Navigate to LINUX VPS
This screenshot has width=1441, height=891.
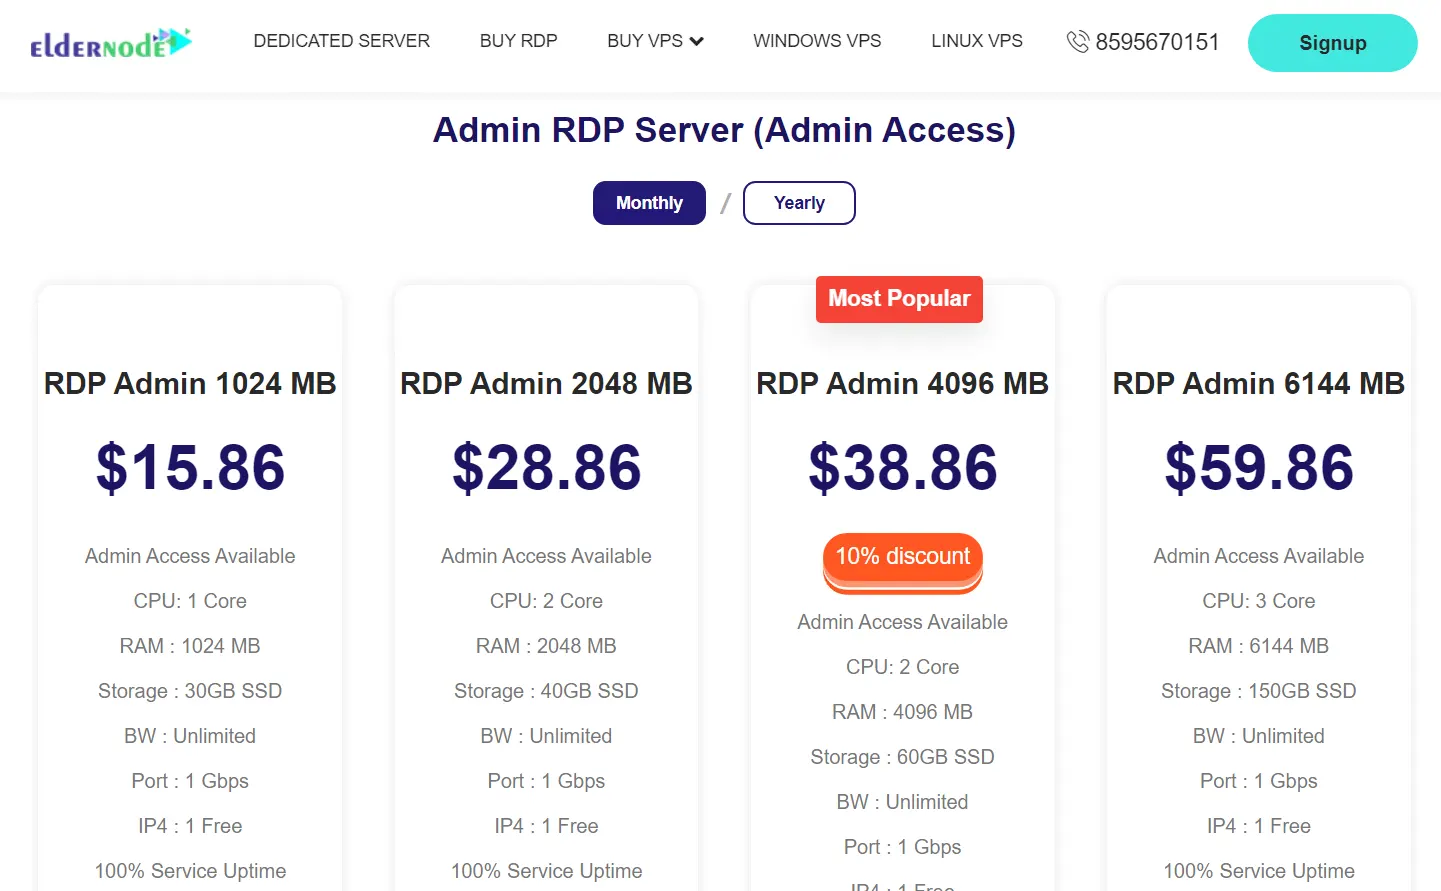pyautogui.click(x=976, y=41)
